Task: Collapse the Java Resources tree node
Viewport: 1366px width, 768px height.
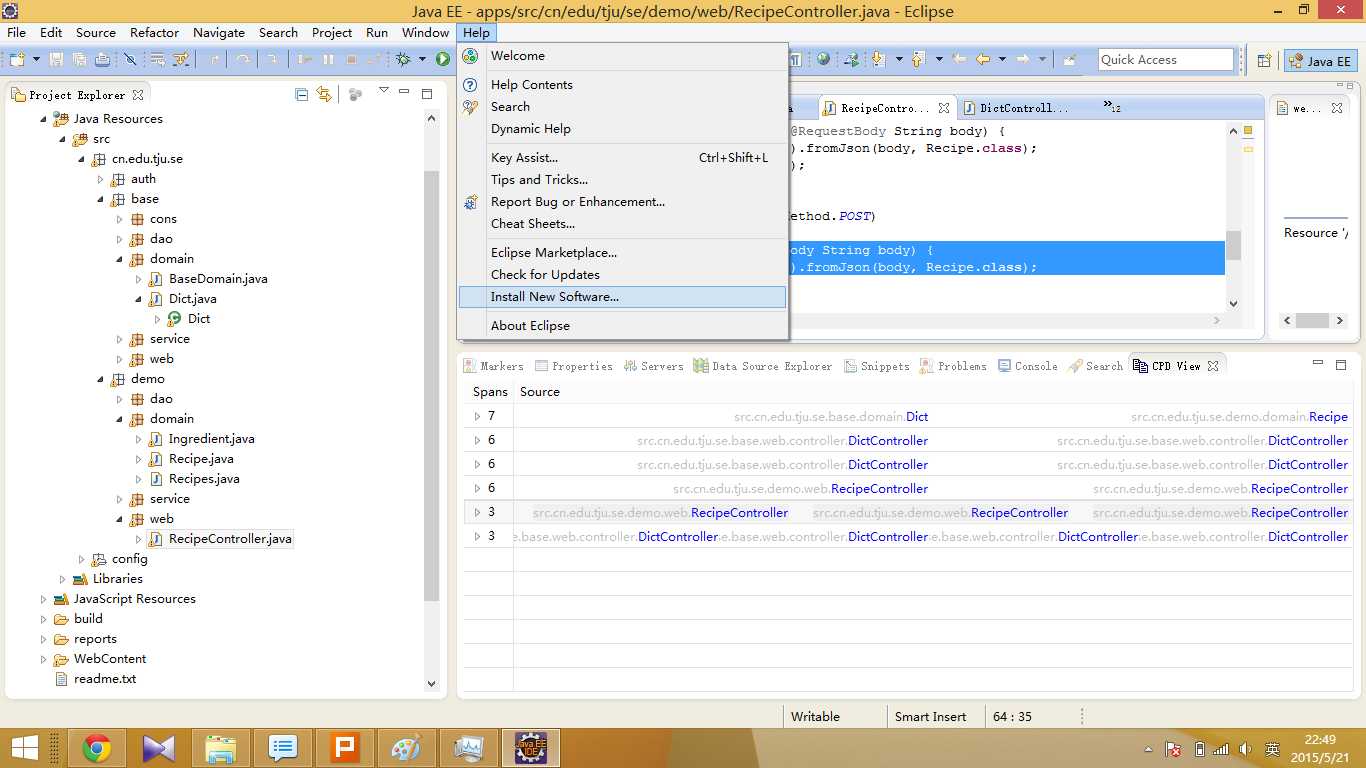Action: pyautogui.click(x=43, y=119)
